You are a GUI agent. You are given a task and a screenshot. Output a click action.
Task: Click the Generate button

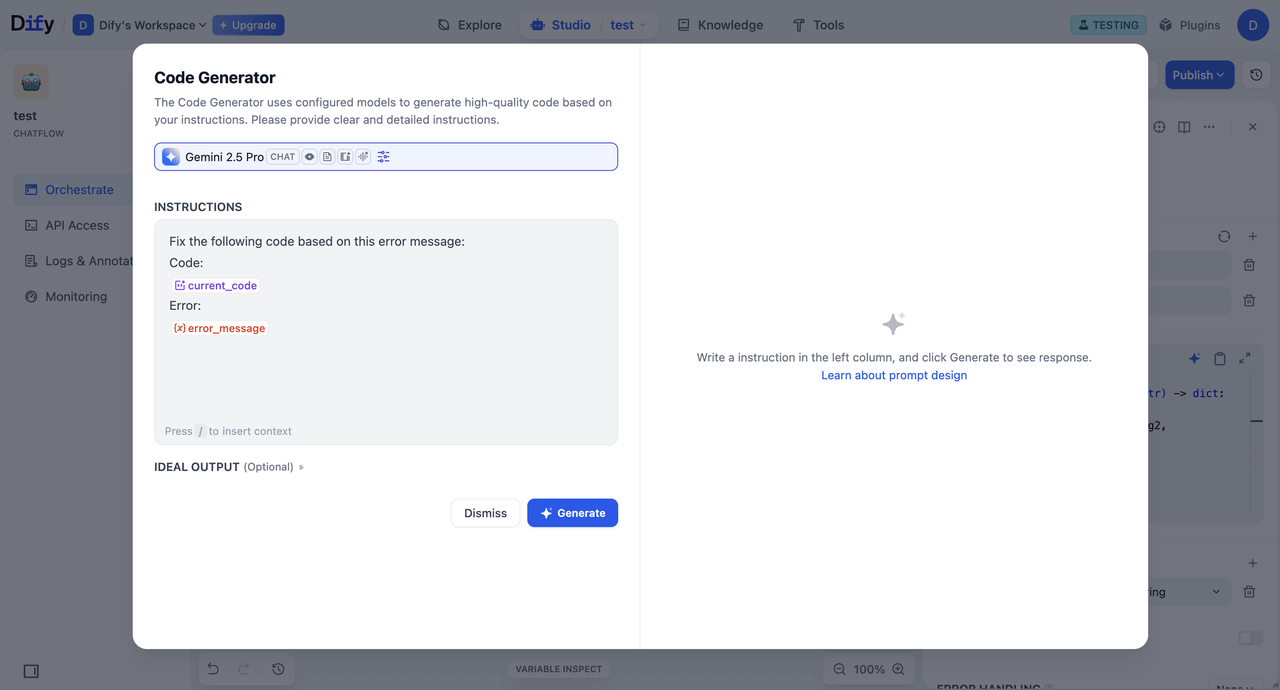[572, 512]
